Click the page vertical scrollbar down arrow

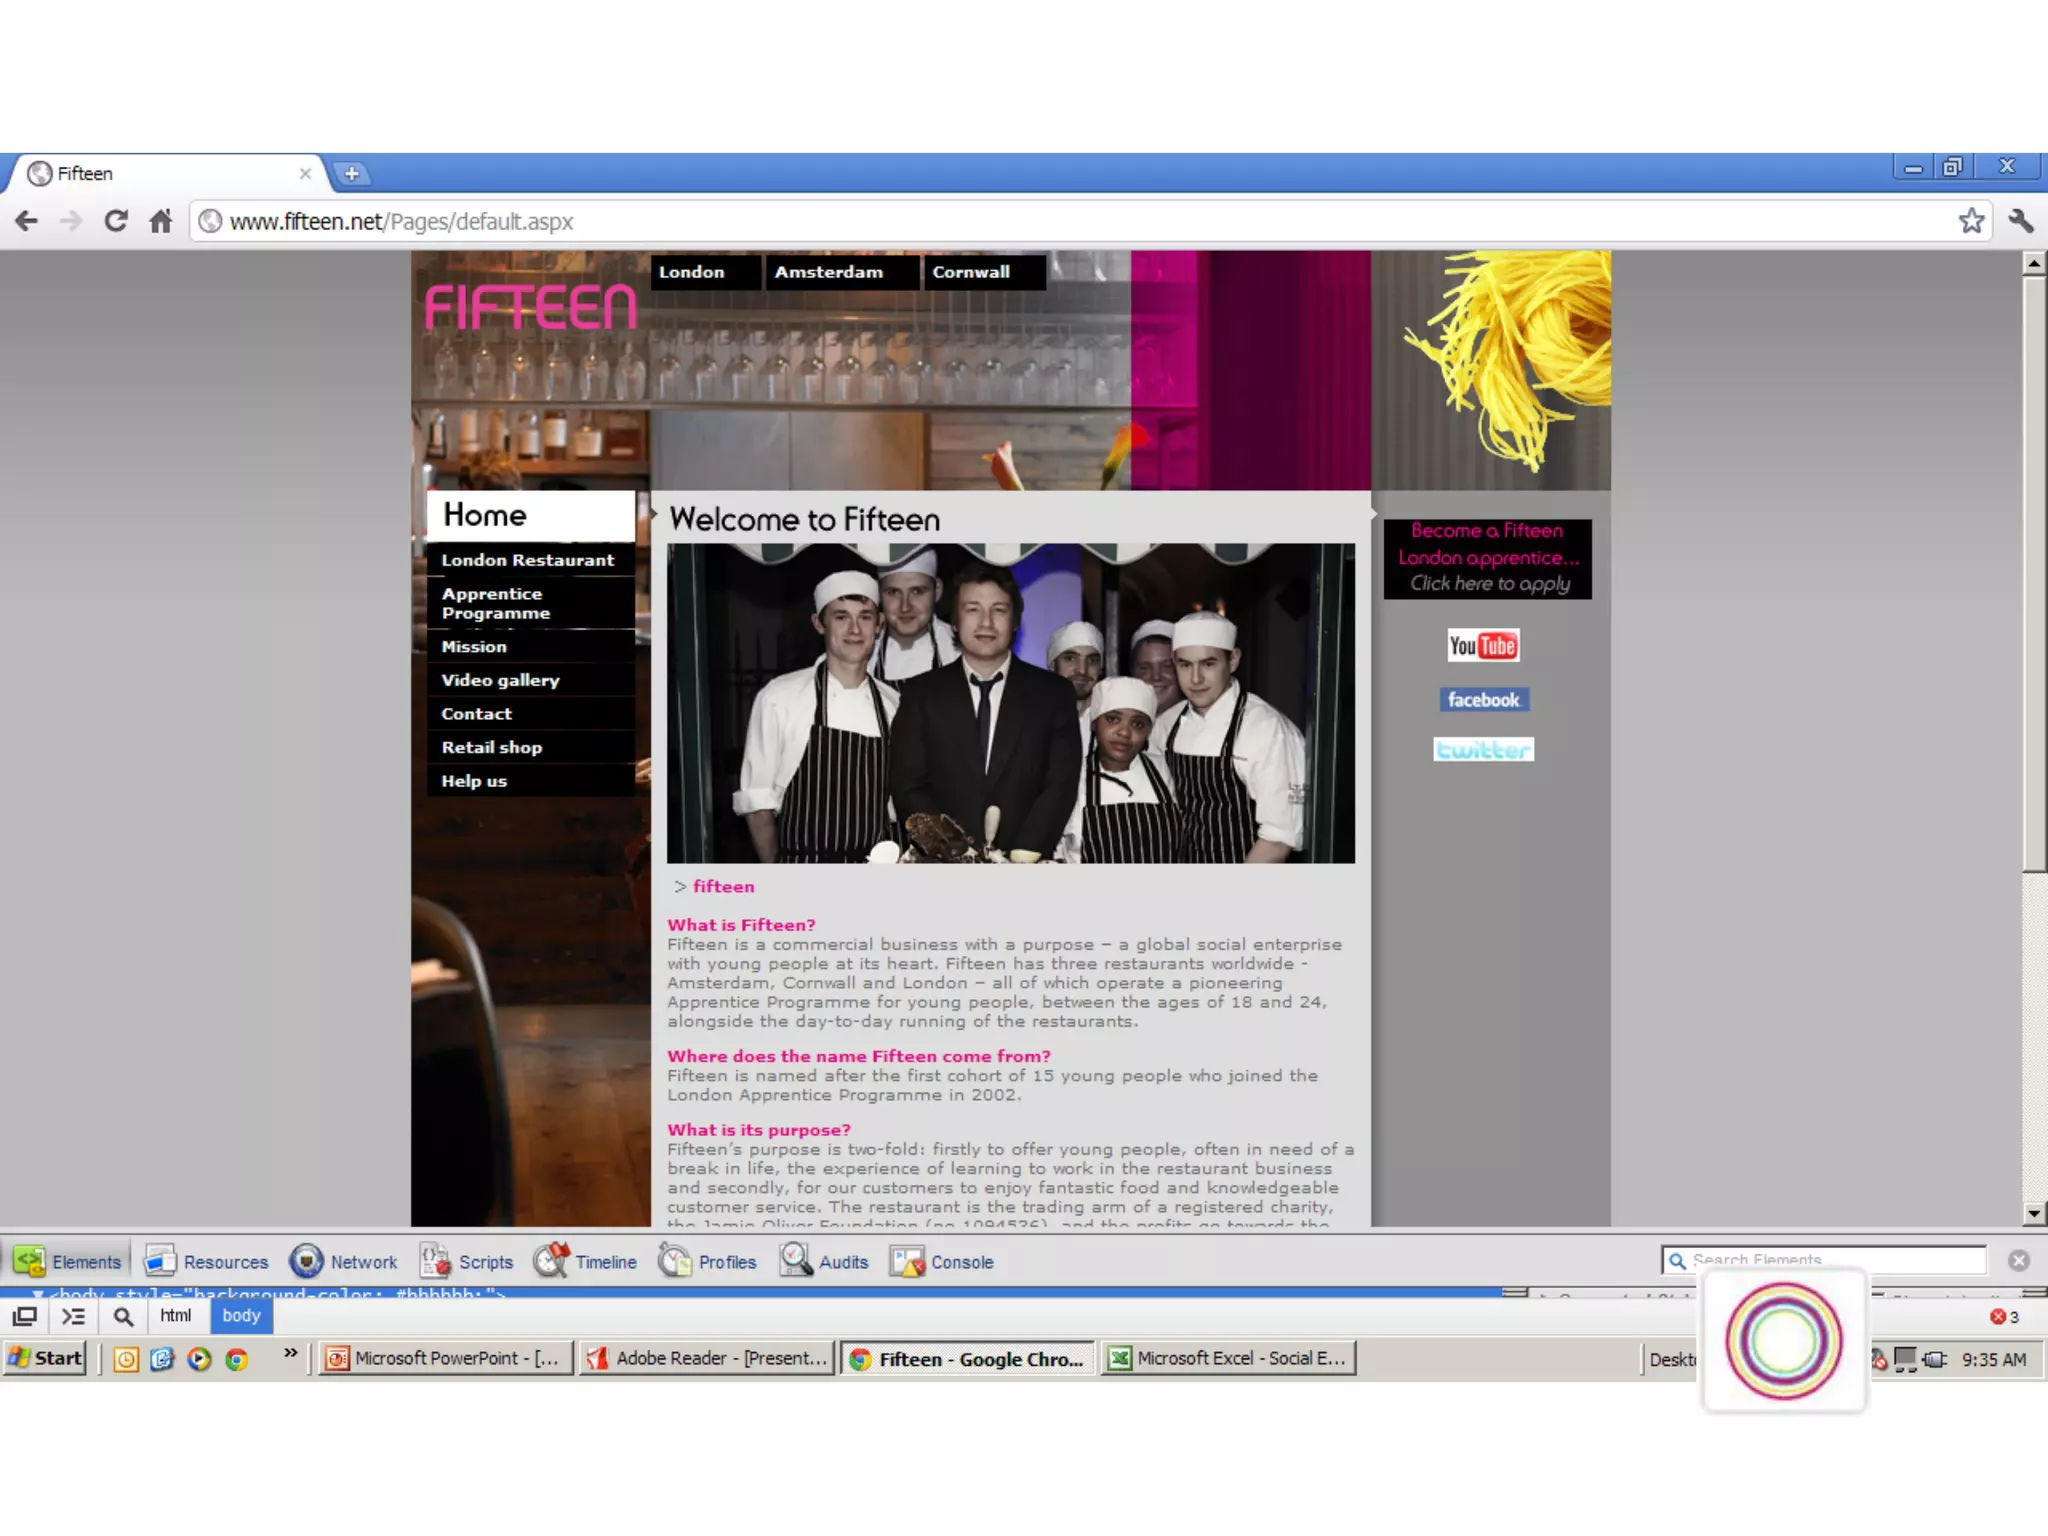2034,1214
